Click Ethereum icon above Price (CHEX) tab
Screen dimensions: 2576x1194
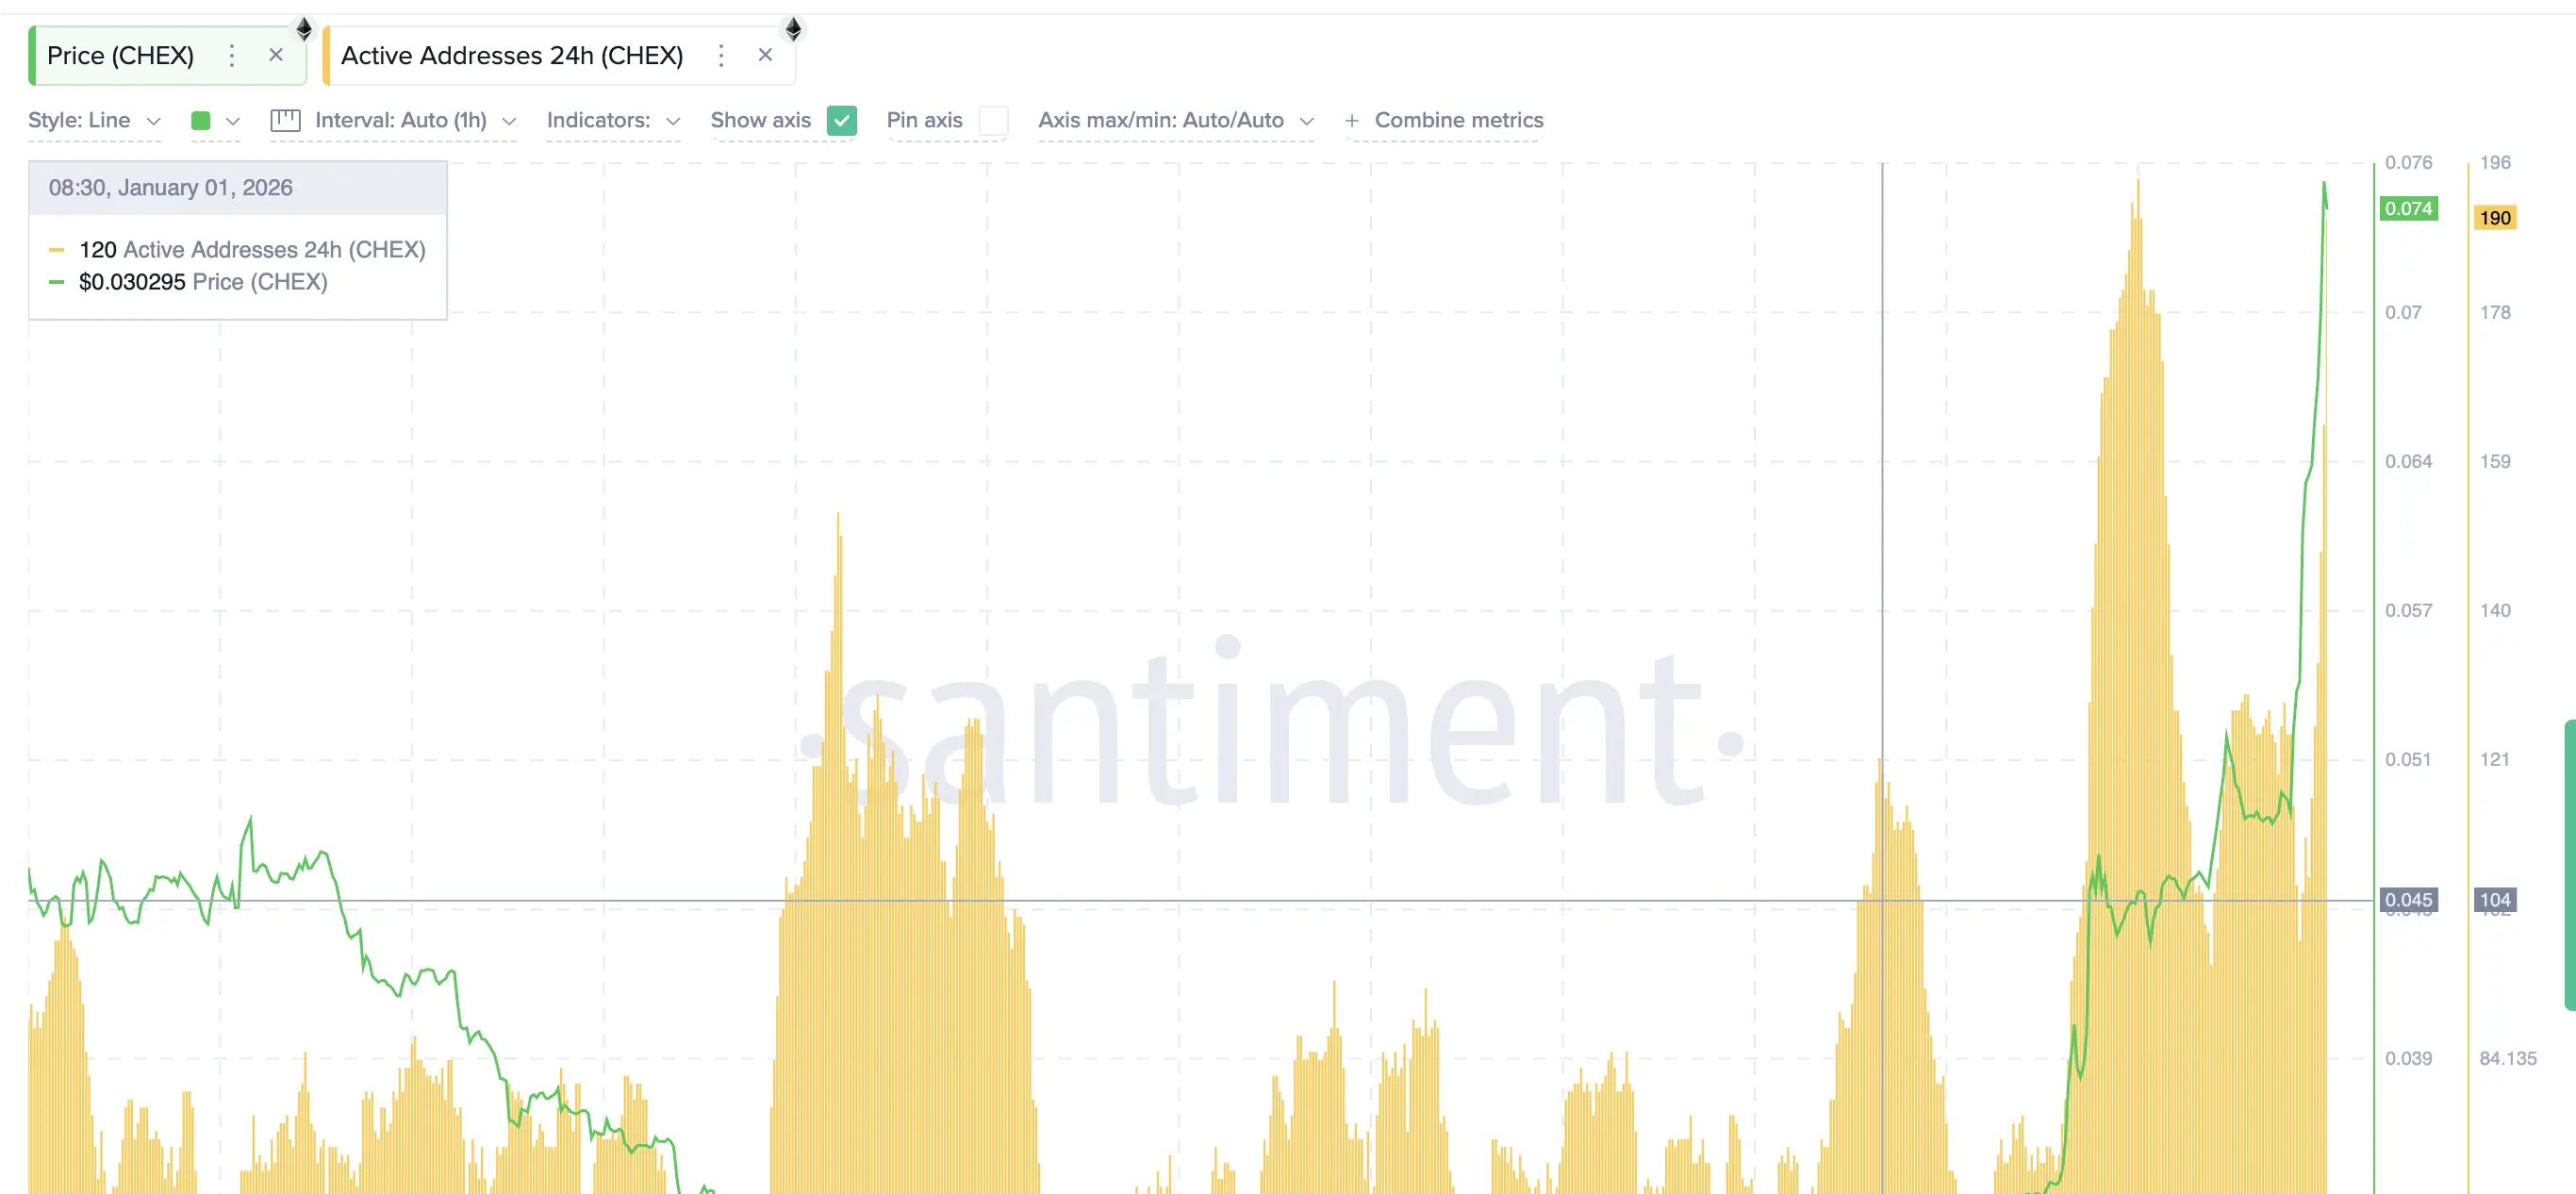(x=304, y=28)
